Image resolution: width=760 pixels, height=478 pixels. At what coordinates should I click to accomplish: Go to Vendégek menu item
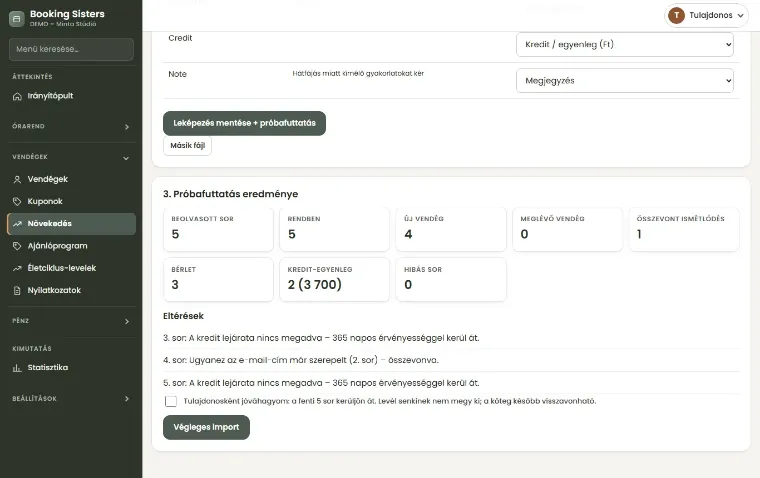[x=71, y=179]
